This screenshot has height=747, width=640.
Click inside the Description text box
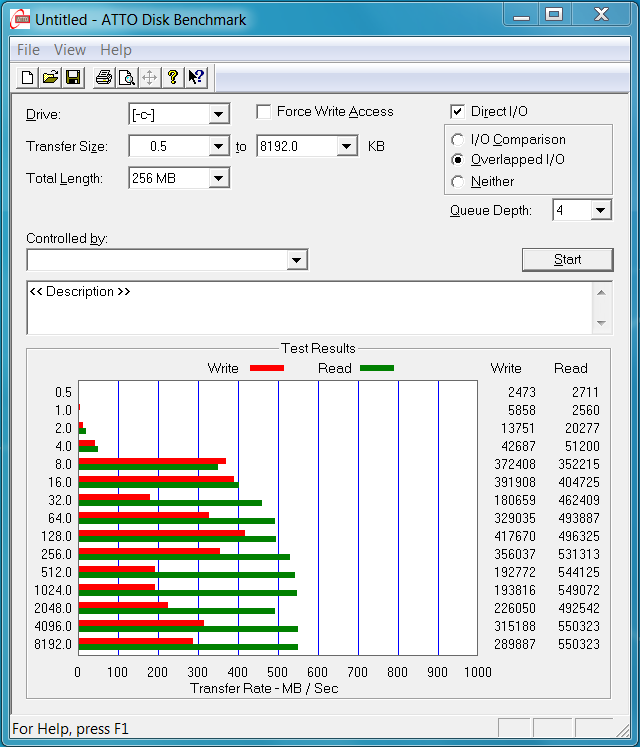310,308
